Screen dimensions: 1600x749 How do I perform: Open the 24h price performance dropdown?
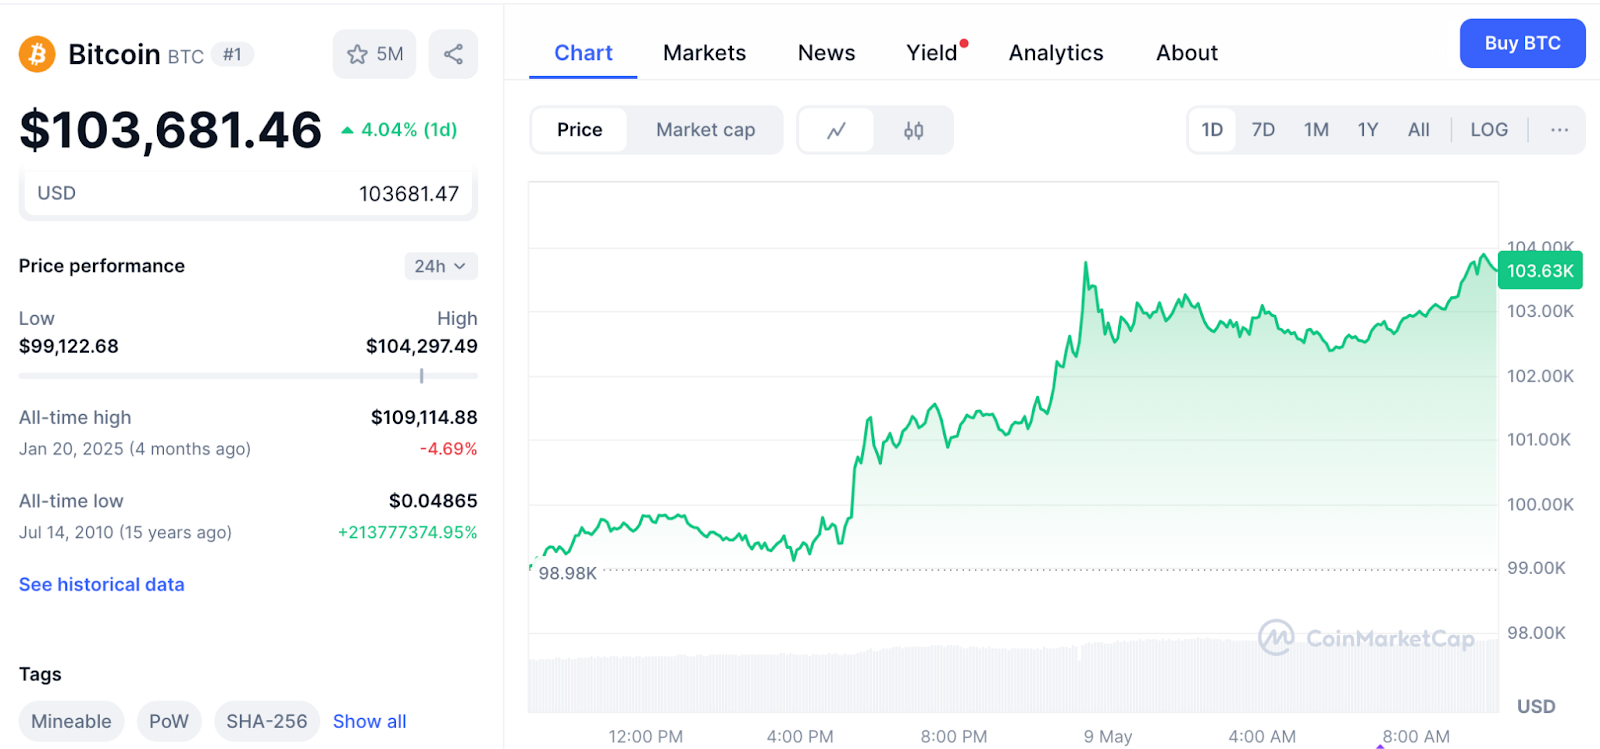(x=440, y=266)
